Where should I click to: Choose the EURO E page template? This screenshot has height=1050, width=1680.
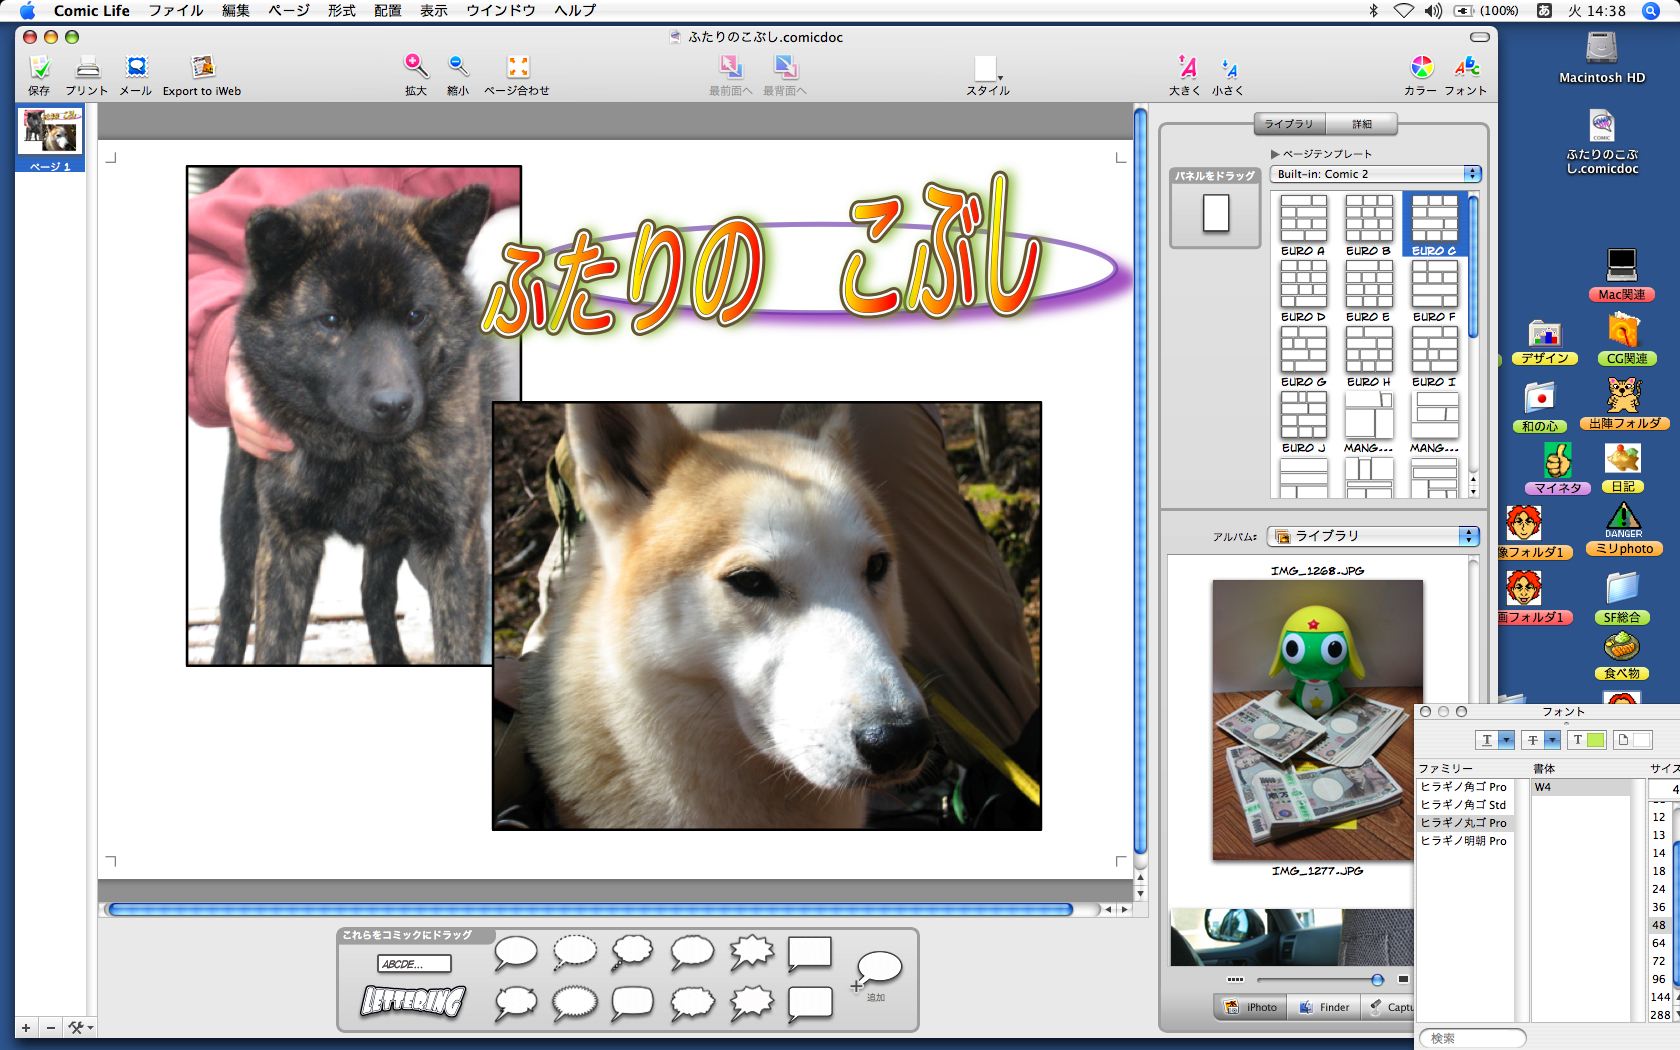(1369, 291)
